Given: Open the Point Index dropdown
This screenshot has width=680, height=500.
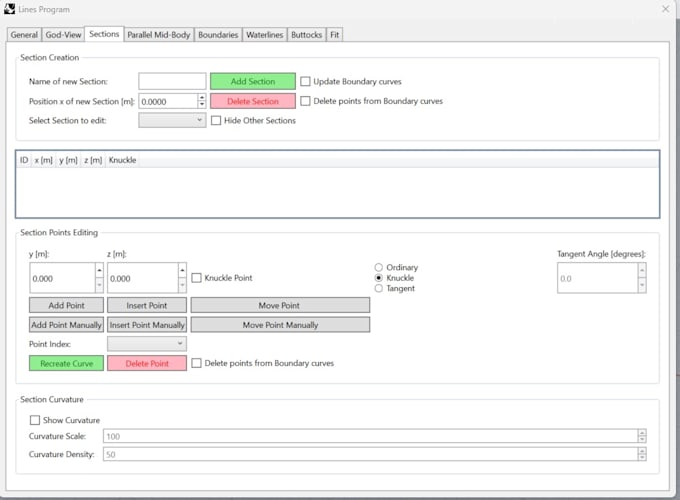Looking at the screenshot, I should click(147, 344).
